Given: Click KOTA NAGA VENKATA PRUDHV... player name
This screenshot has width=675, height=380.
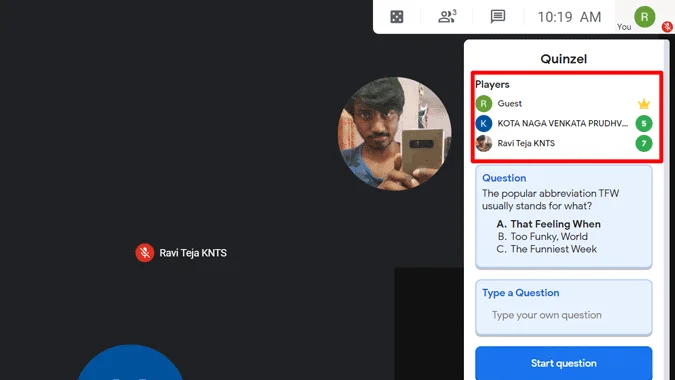Looking at the screenshot, I should [x=563, y=124].
